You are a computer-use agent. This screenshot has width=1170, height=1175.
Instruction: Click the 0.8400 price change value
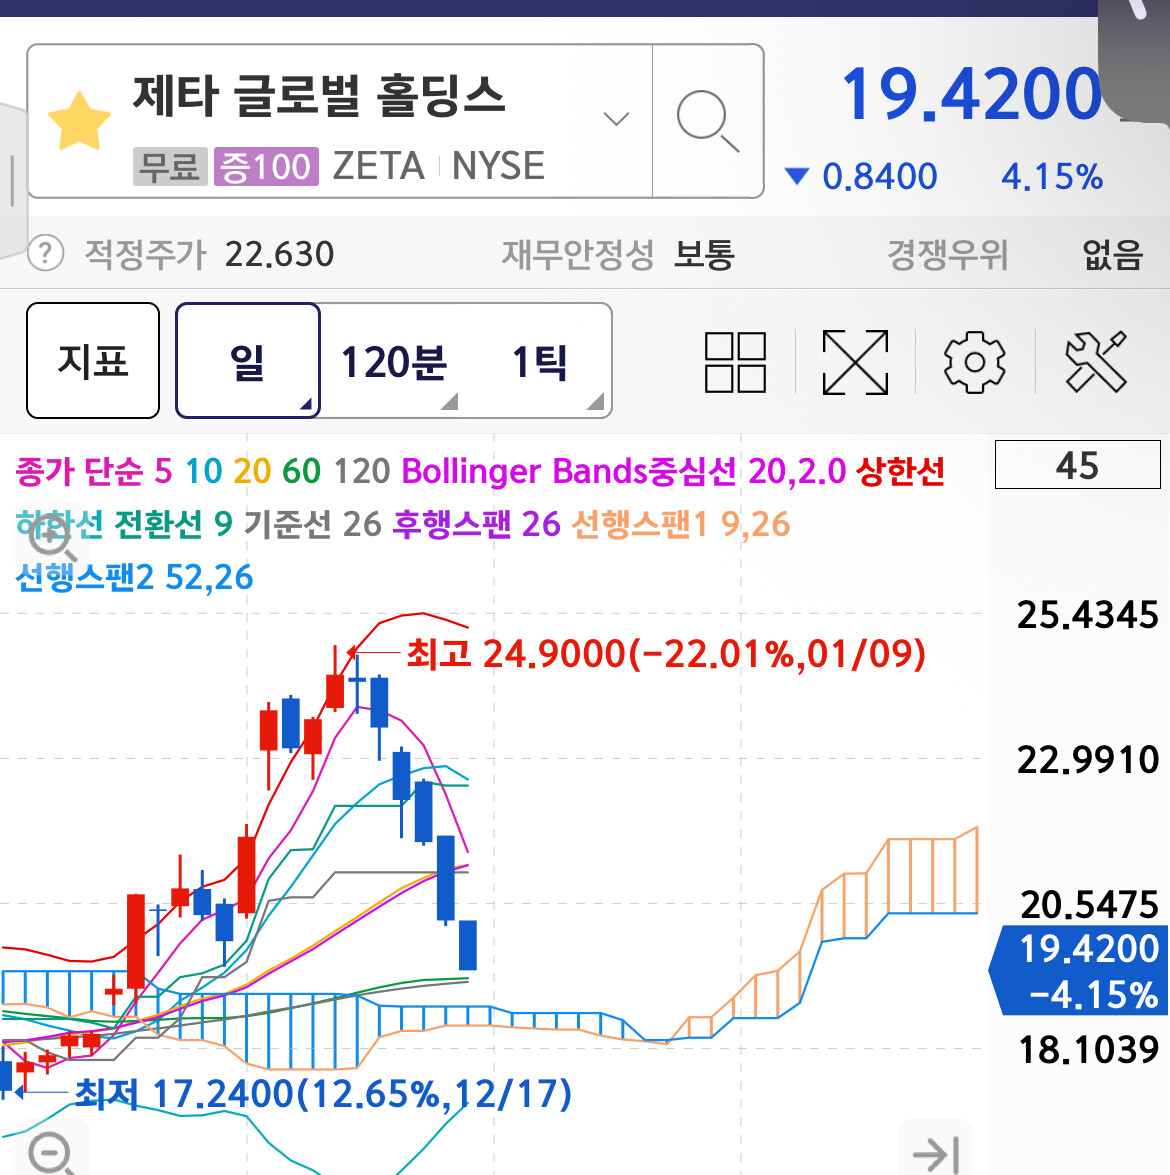click(879, 177)
